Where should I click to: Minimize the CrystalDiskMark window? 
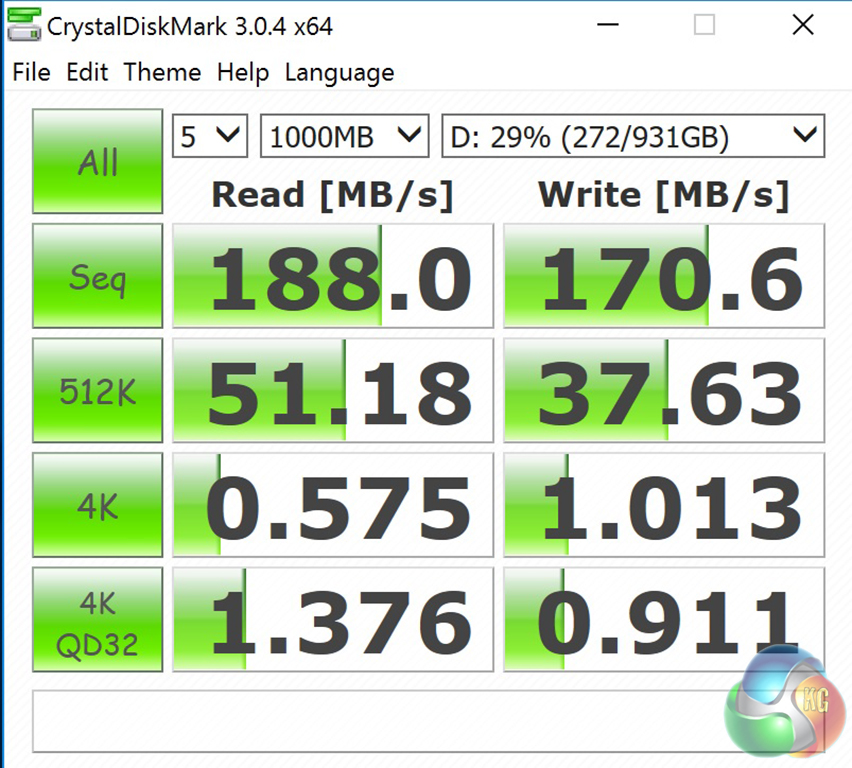[x=607, y=24]
